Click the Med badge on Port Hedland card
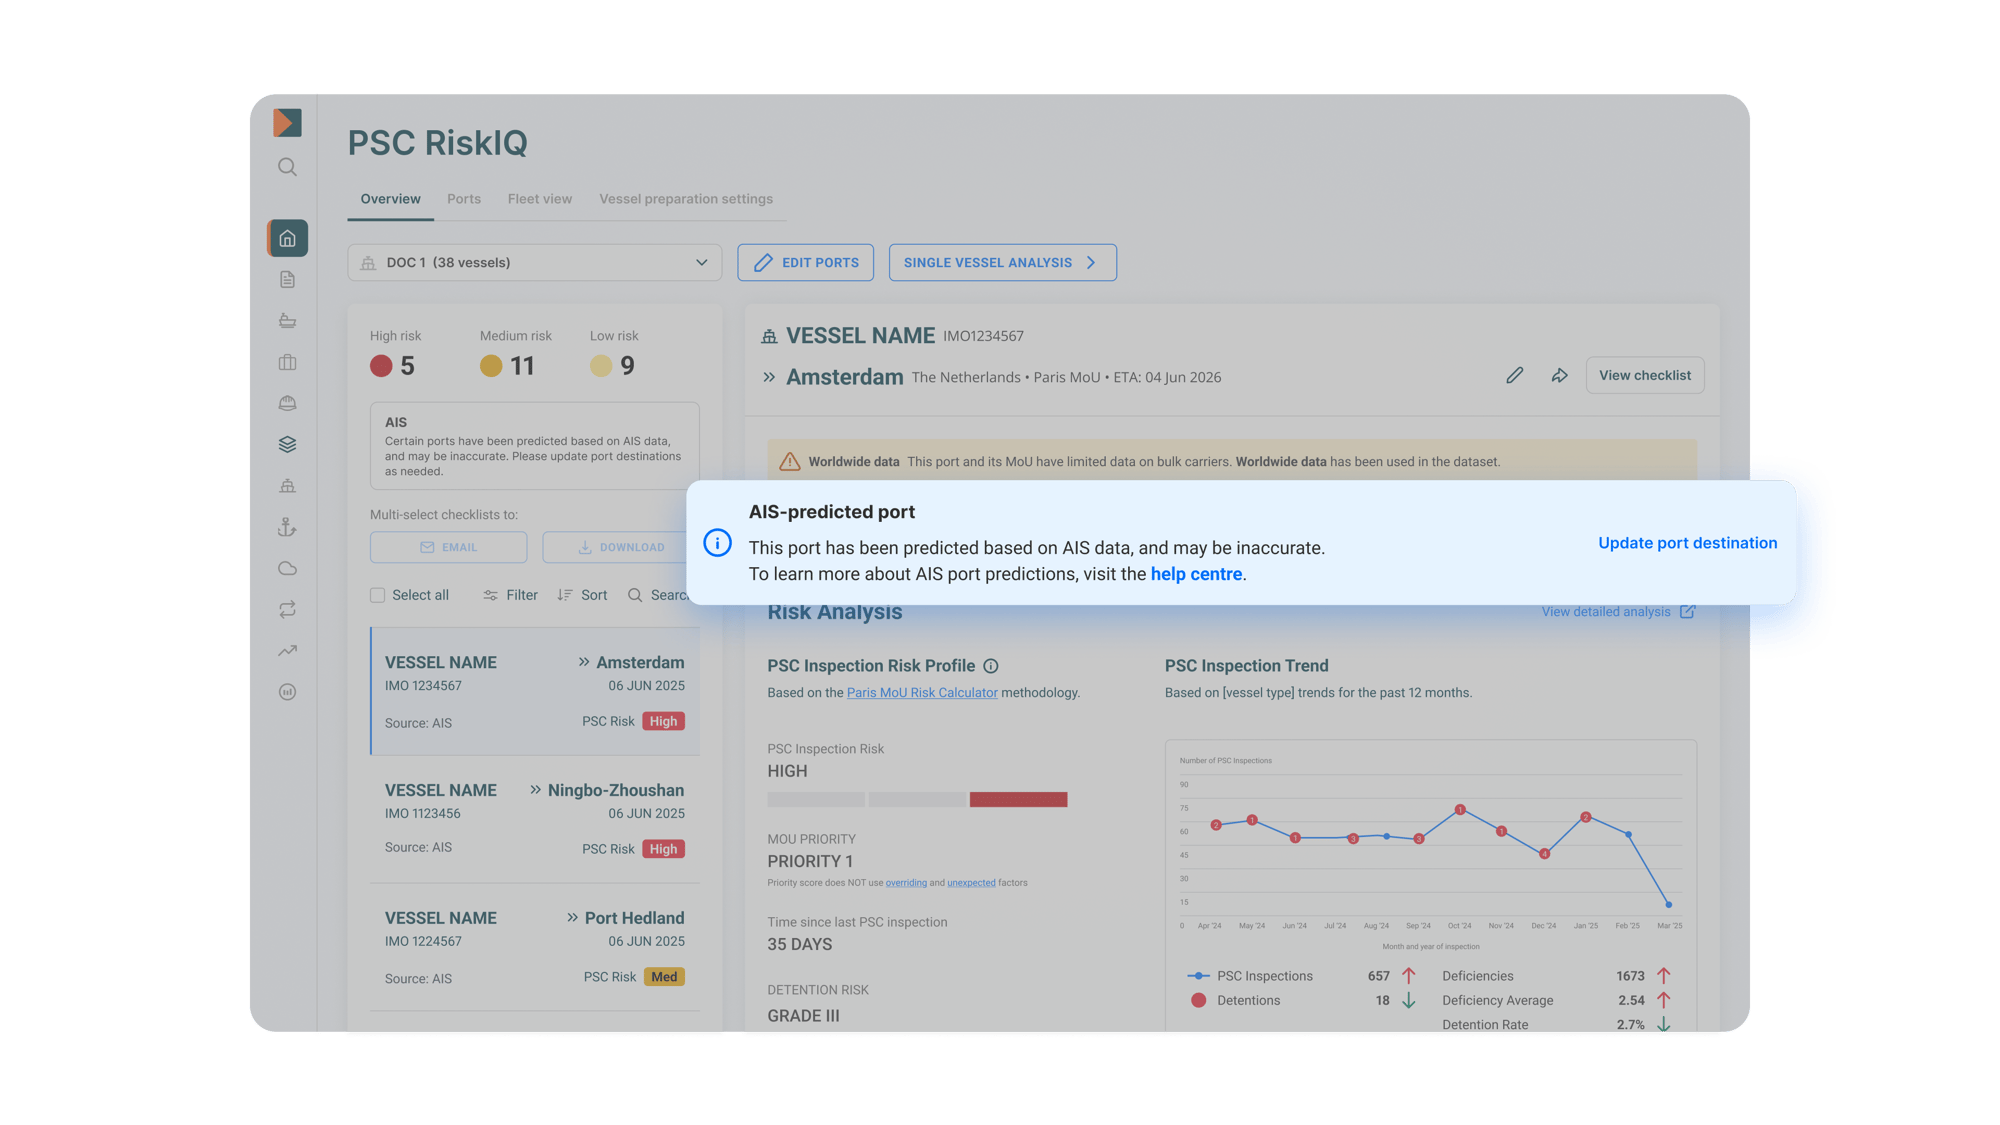The height and width of the screenshot is (1125, 2000). point(664,977)
